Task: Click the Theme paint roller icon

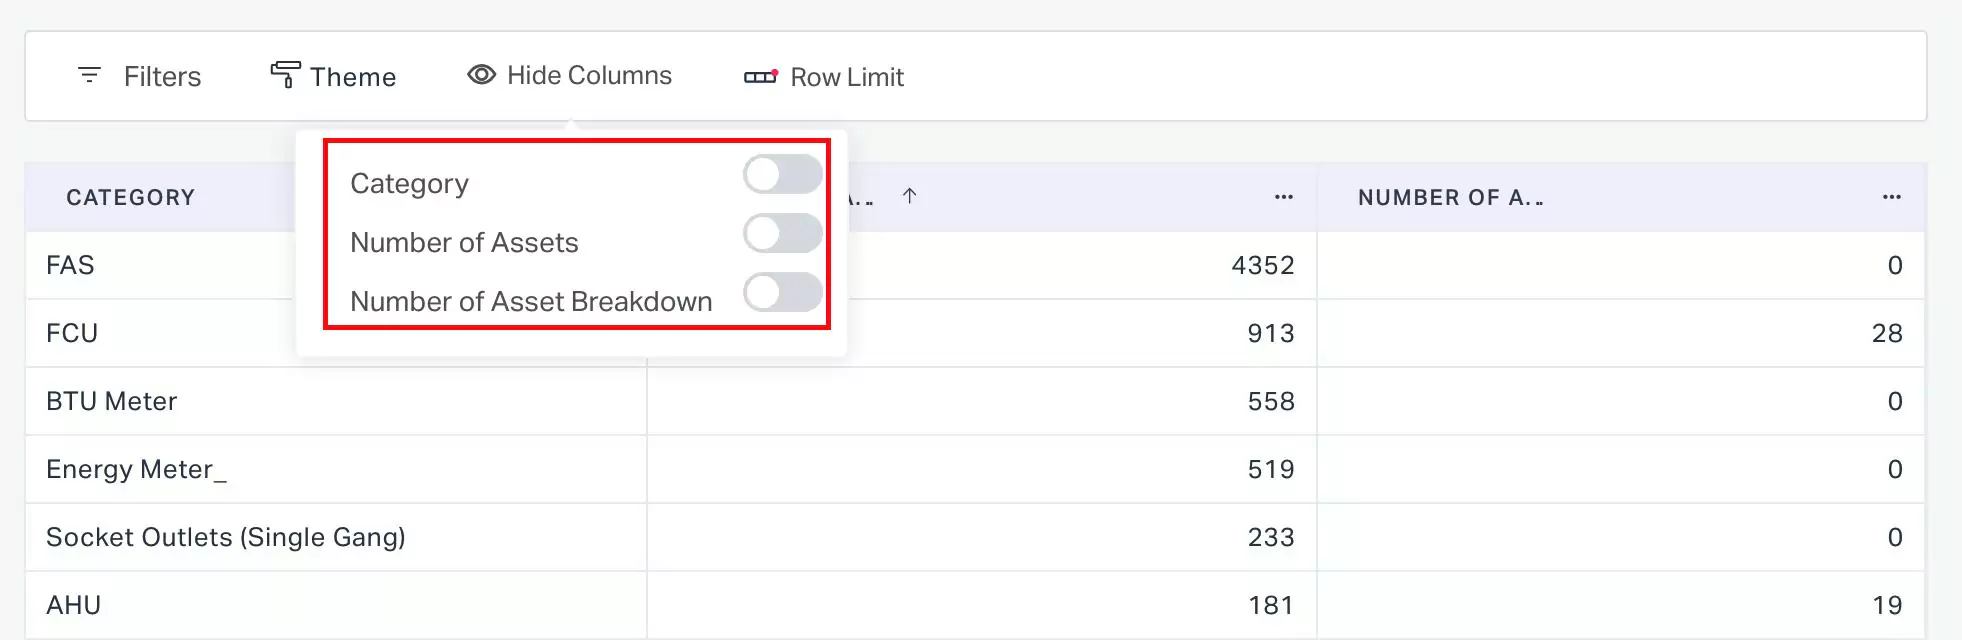Action: point(285,75)
